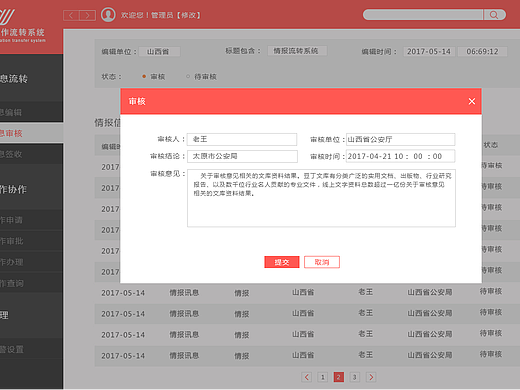Cancel the review with 取消 button
This screenshot has width=520, height=390.
[322, 262]
